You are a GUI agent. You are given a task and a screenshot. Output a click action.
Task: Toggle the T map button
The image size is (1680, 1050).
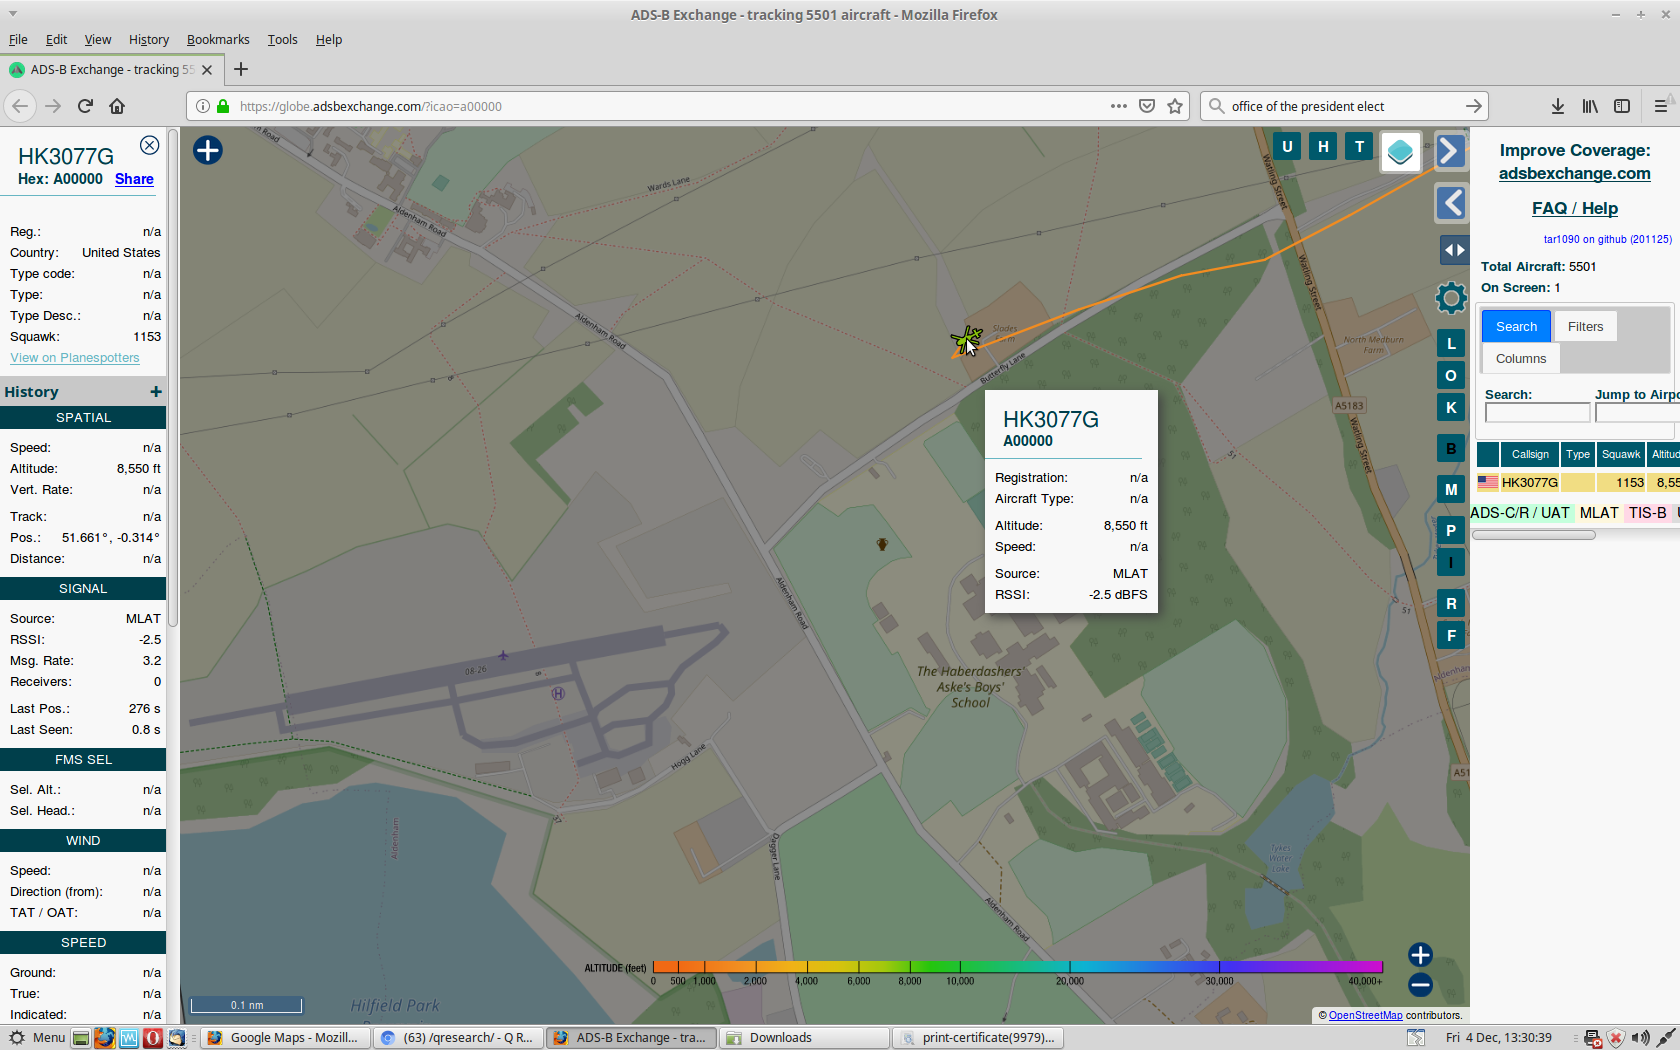click(1359, 146)
